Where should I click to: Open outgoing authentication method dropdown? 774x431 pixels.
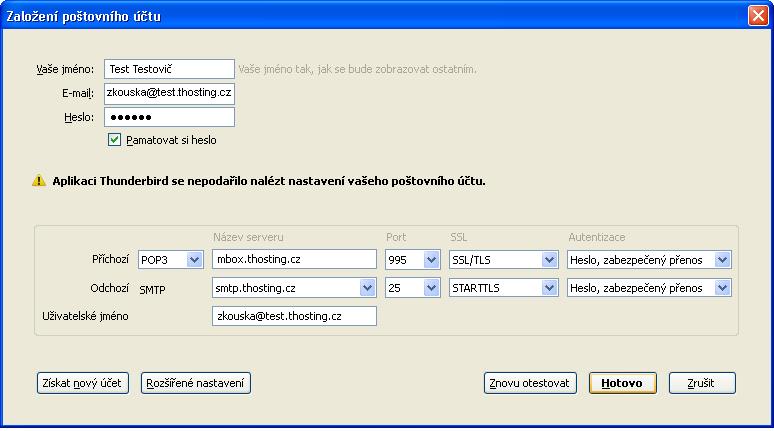(x=649, y=288)
